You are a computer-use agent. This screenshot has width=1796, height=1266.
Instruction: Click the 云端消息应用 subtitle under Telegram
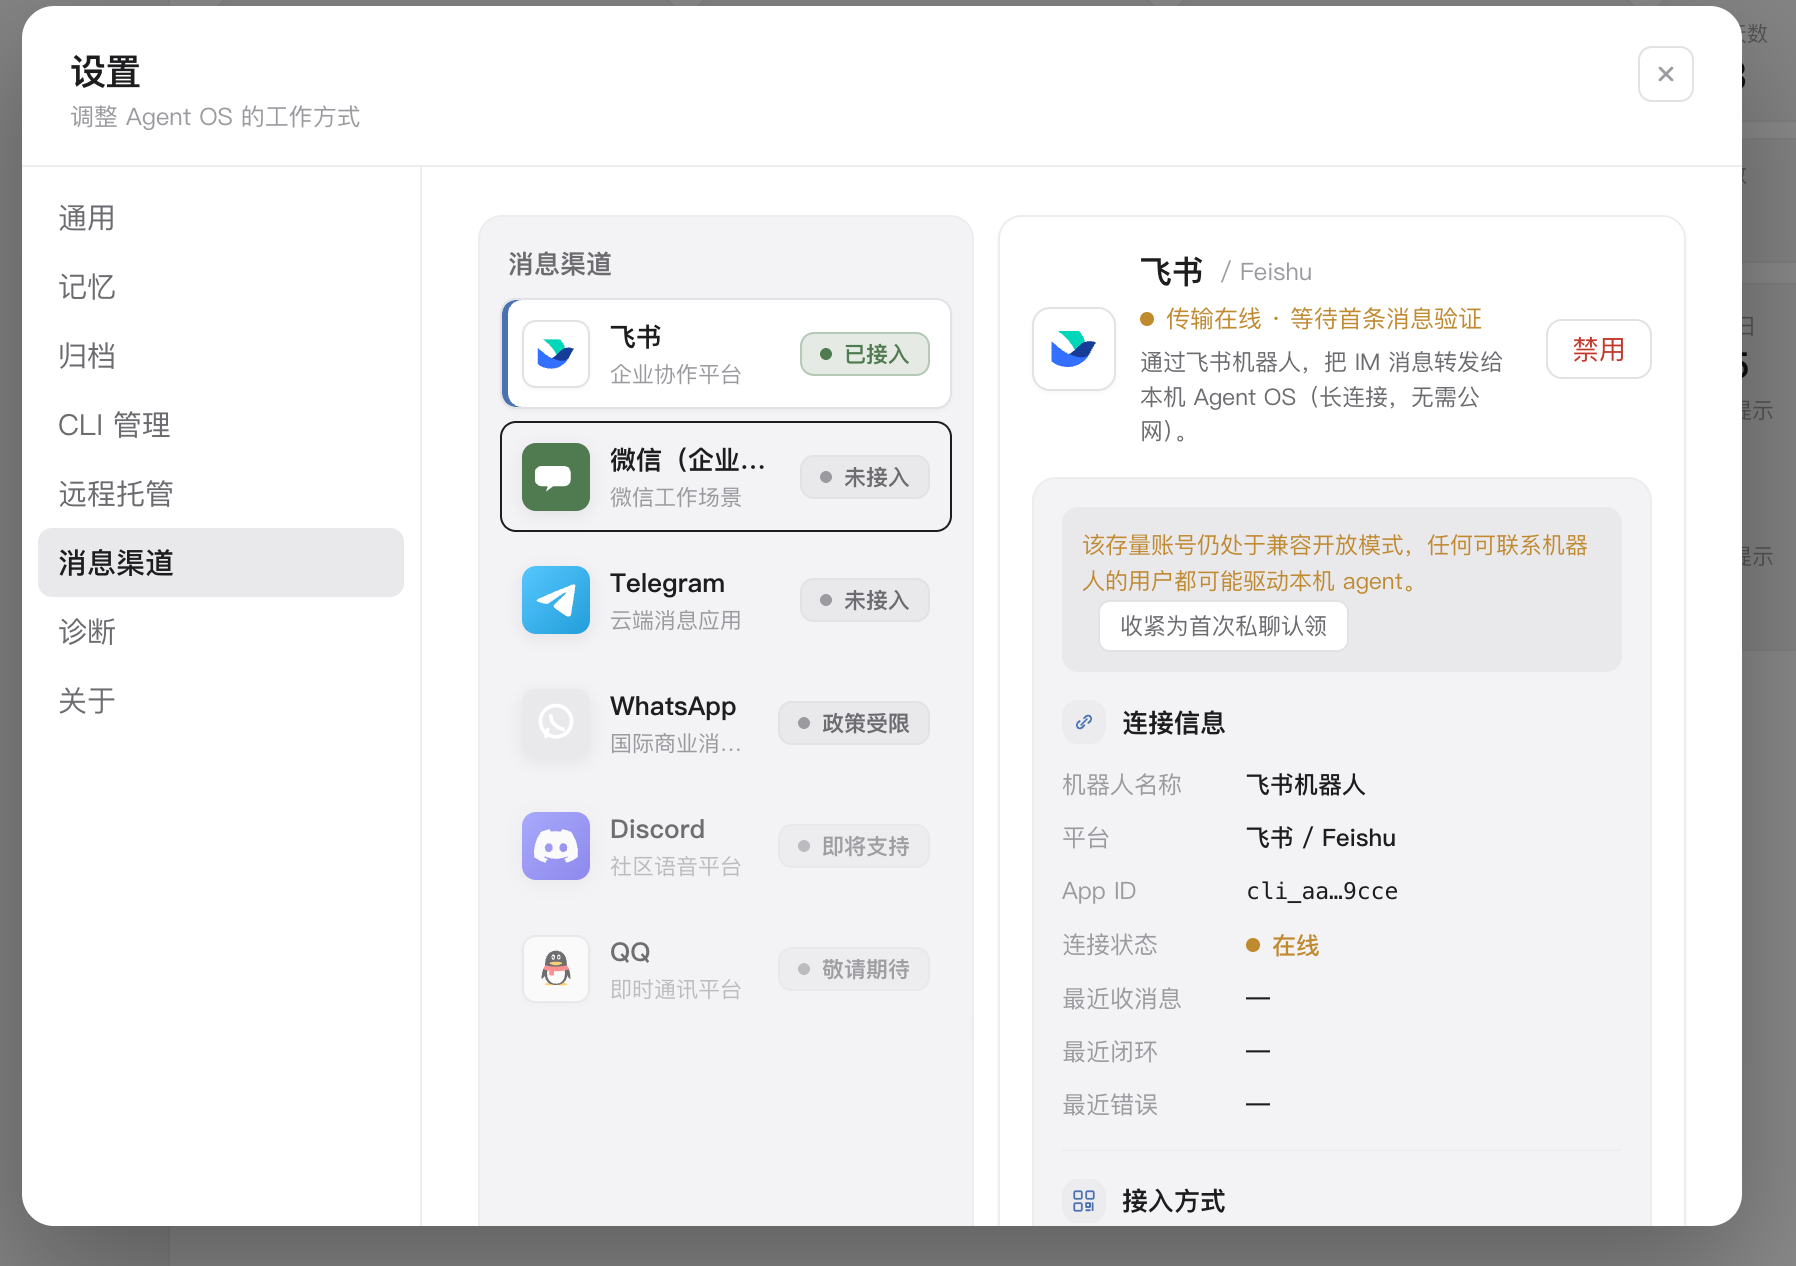coord(676,620)
